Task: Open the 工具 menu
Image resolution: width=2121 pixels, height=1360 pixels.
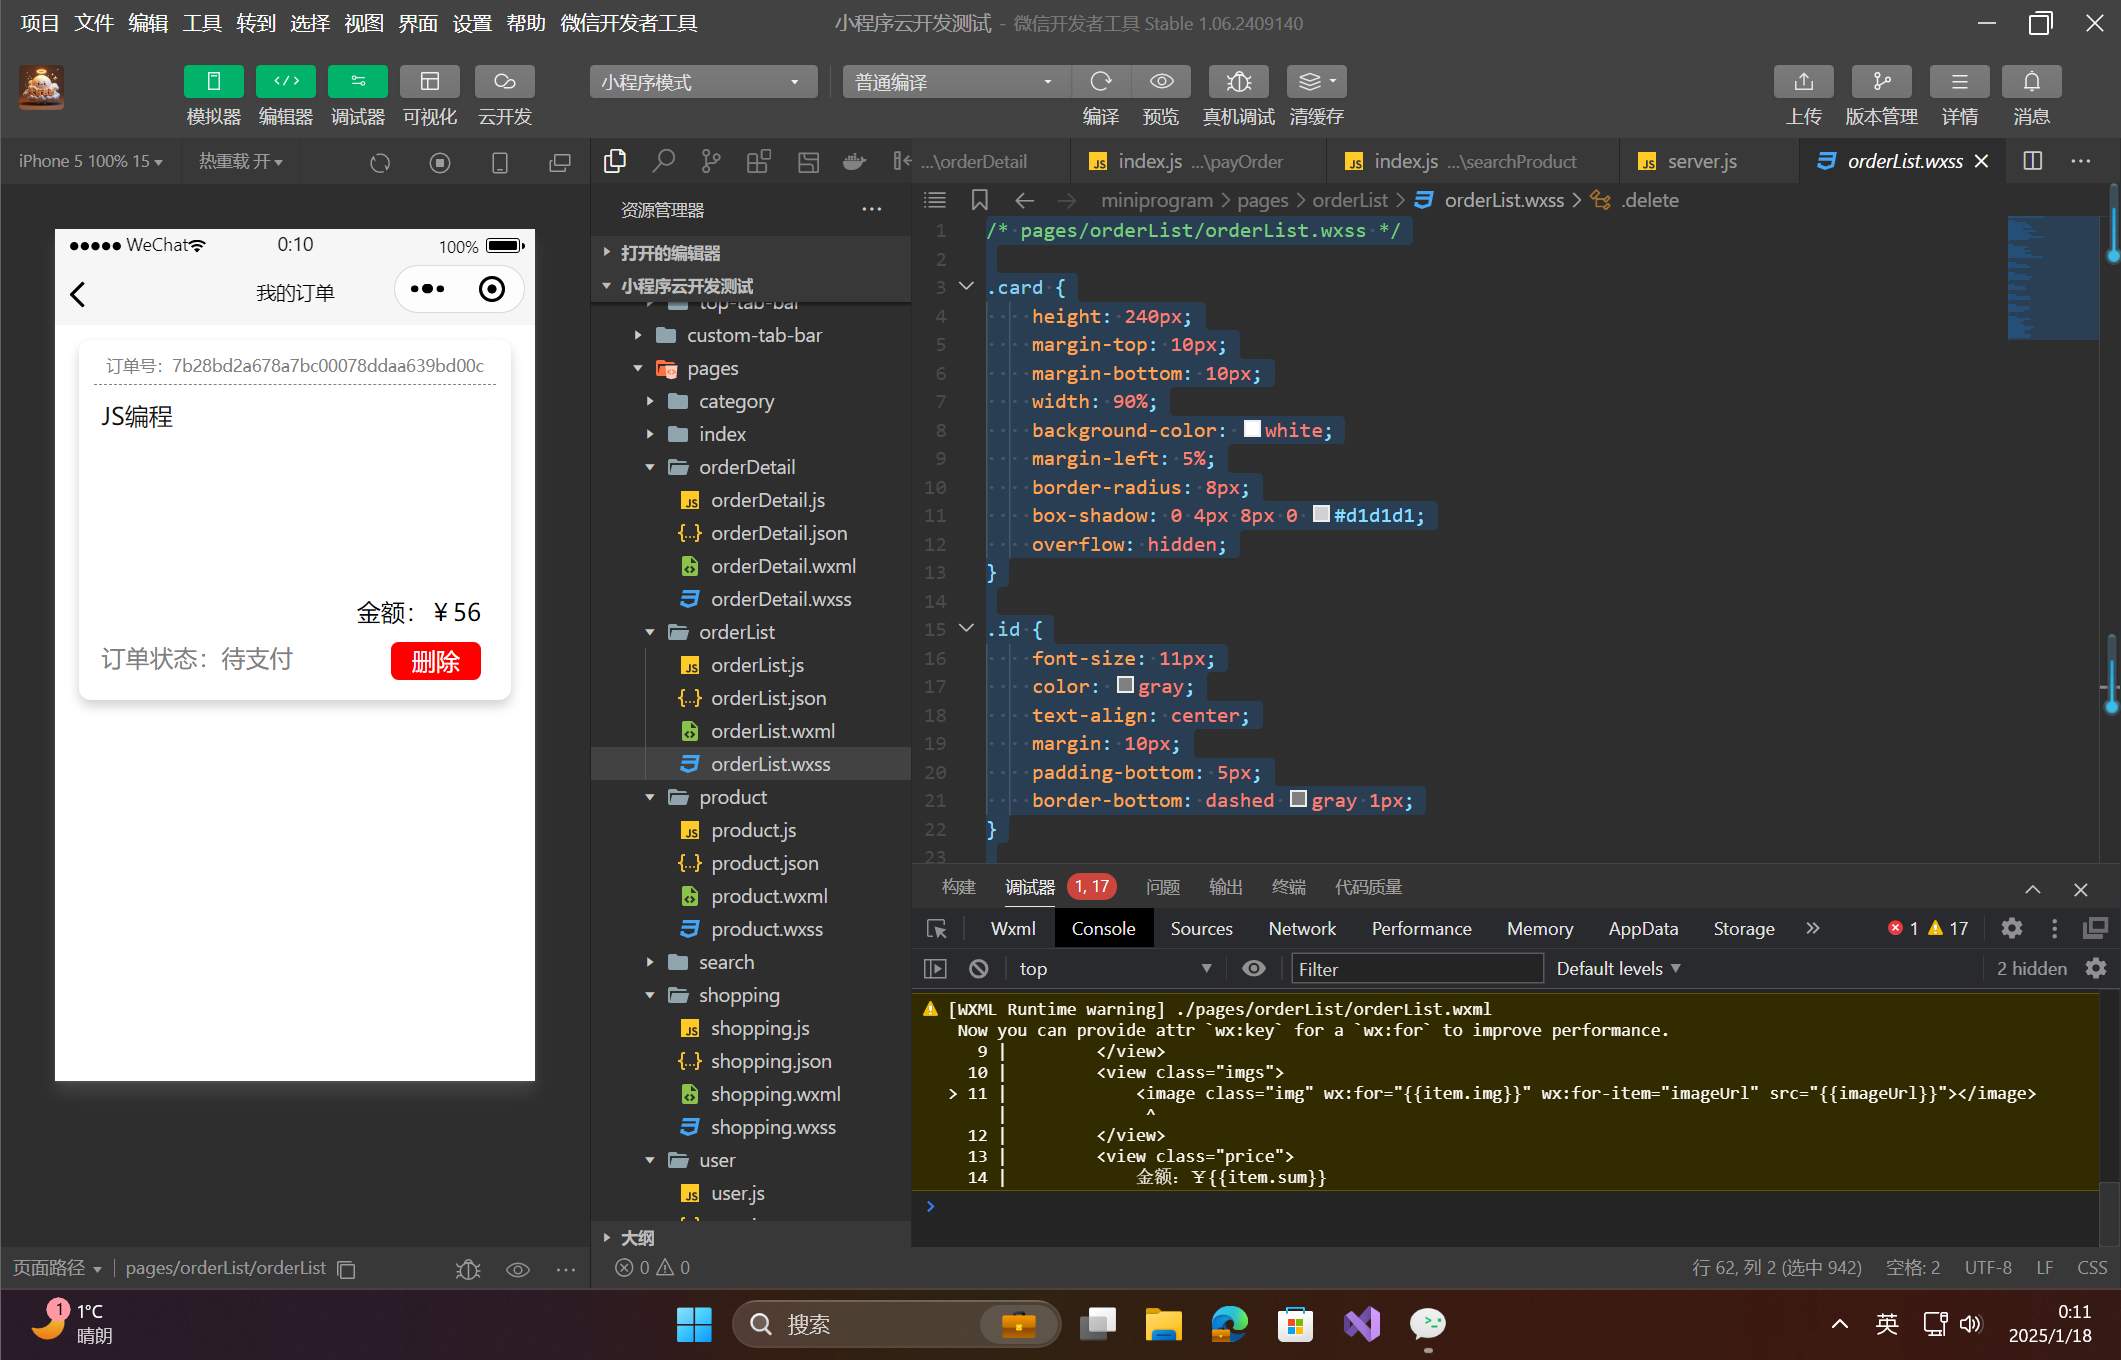Action: point(201,22)
